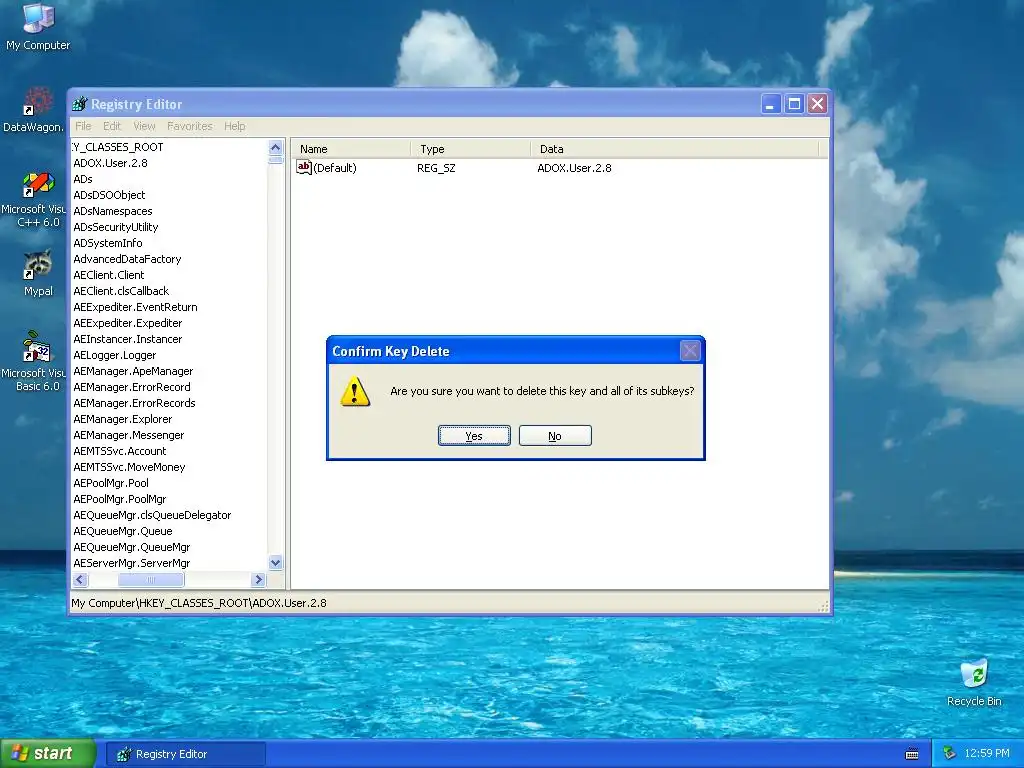1024x768 pixels.
Task: Select the ADs tree key
Action: point(83,179)
